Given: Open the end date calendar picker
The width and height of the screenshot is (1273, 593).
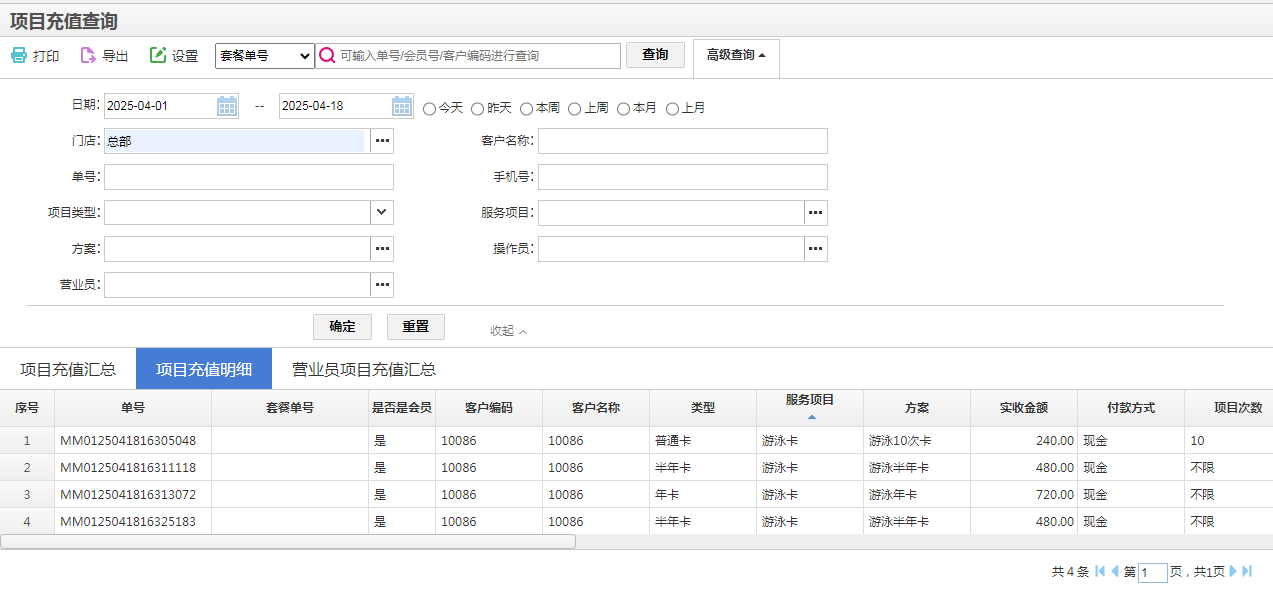Looking at the screenshot, I should point(402,106).
